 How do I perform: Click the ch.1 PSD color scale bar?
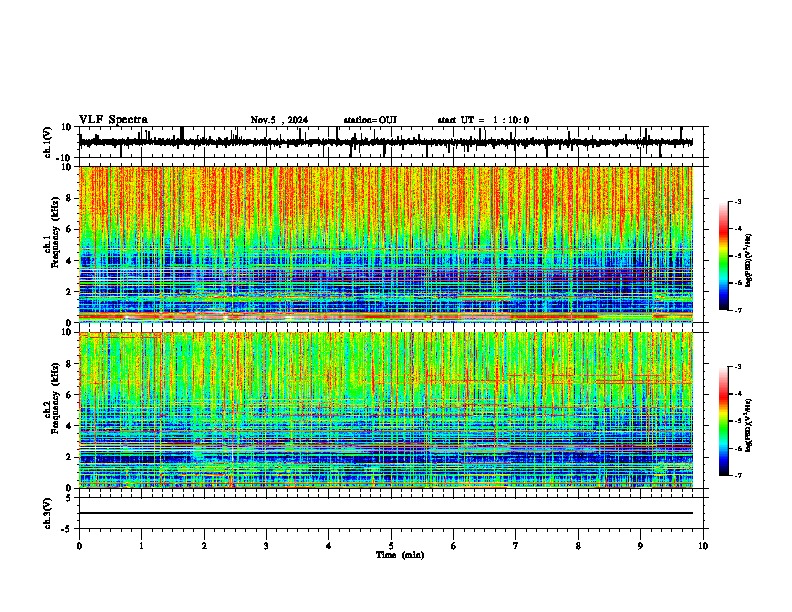tap(724, 256)
